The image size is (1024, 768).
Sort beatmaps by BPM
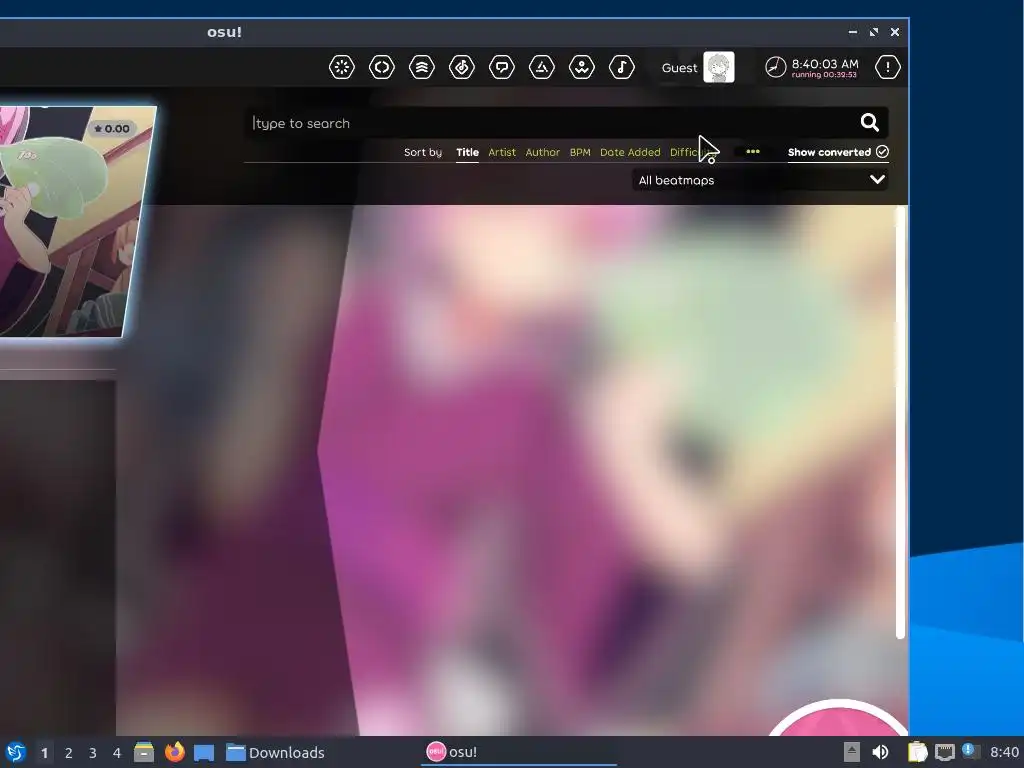tap(580, 152)
